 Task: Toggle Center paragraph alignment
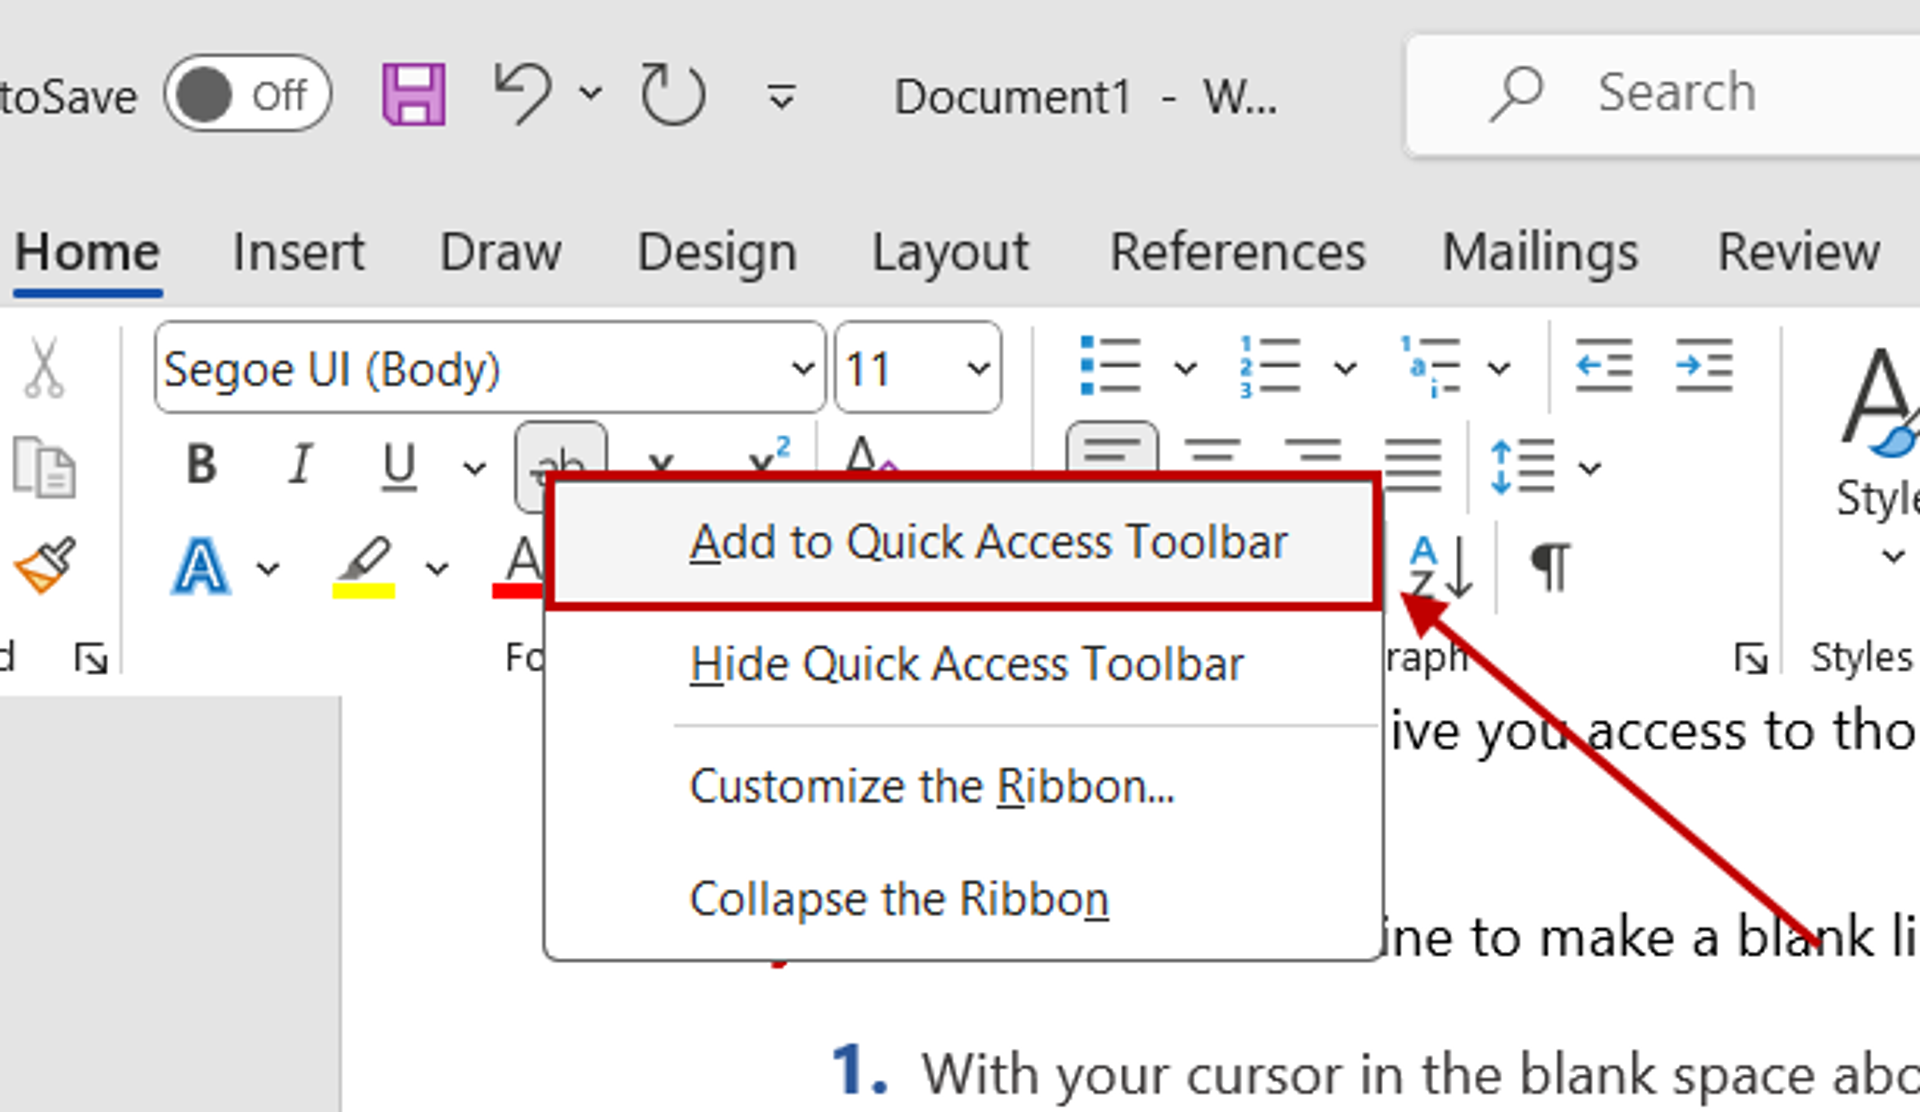1212,452
